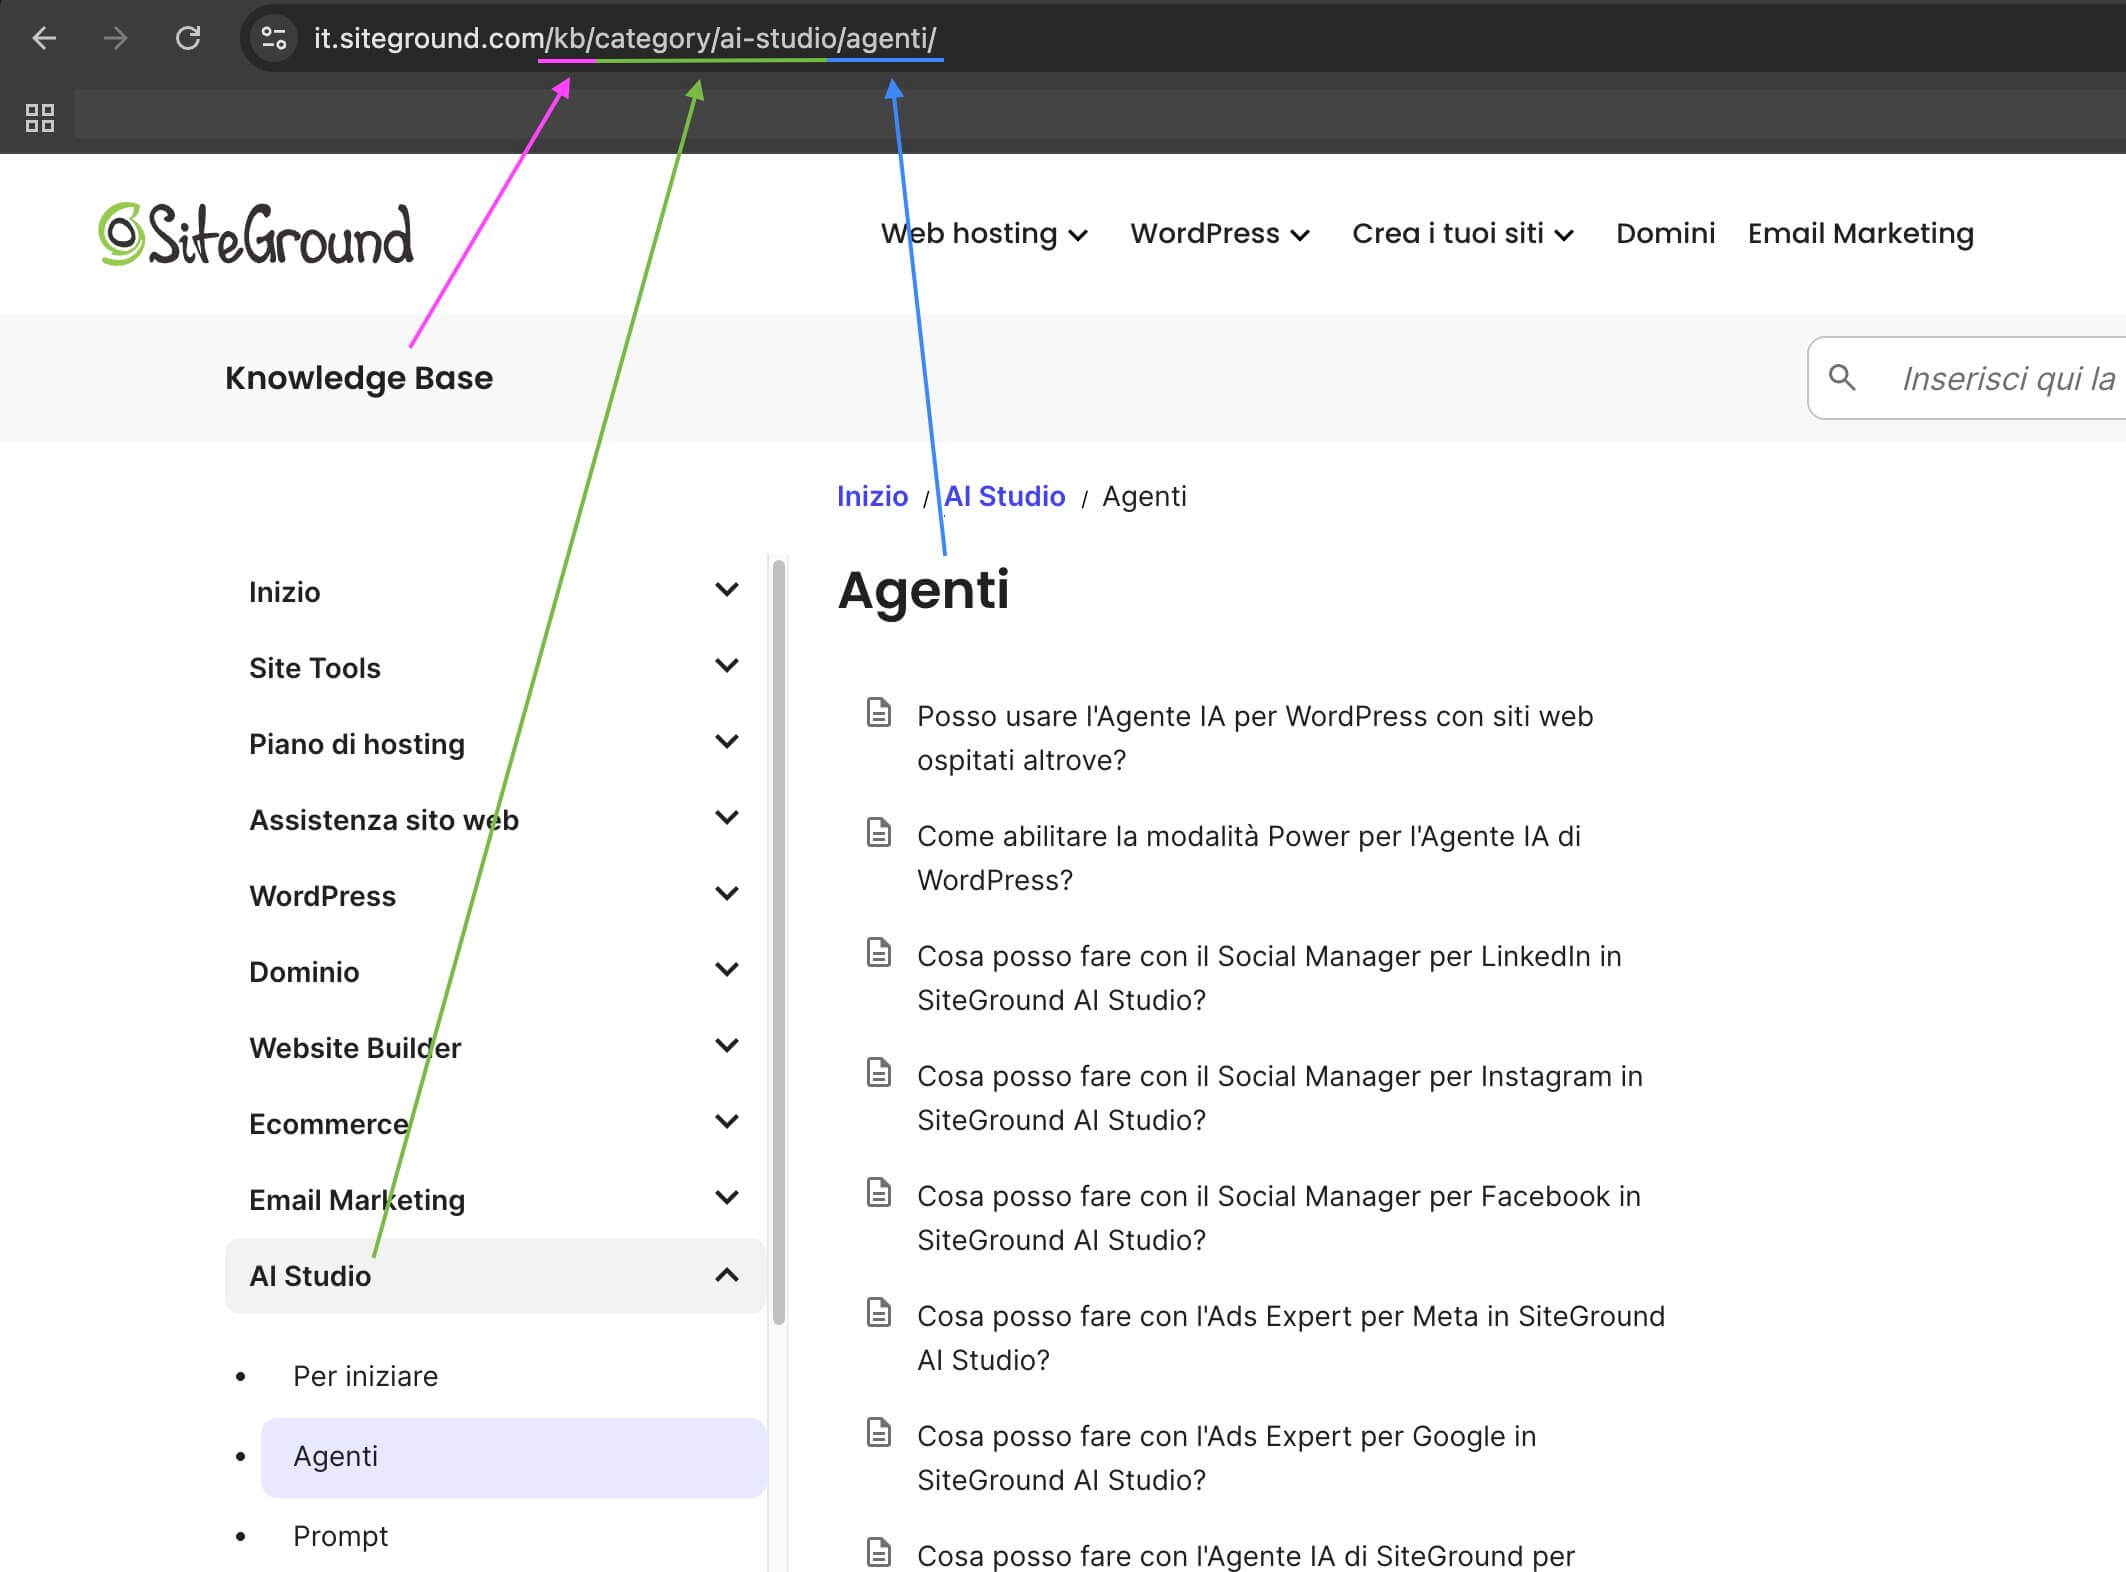Click the search magnifier icon

(1843, 378)
